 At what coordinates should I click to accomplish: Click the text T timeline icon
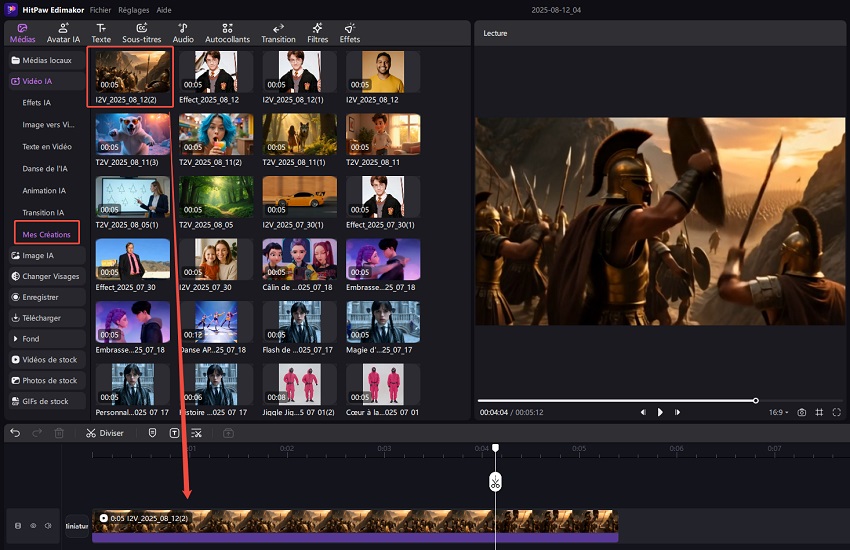coord(174,433)
